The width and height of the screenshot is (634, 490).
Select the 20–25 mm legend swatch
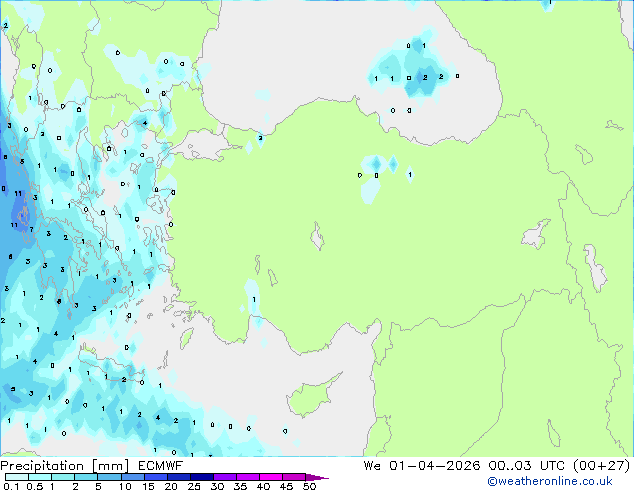pos(179,477)
